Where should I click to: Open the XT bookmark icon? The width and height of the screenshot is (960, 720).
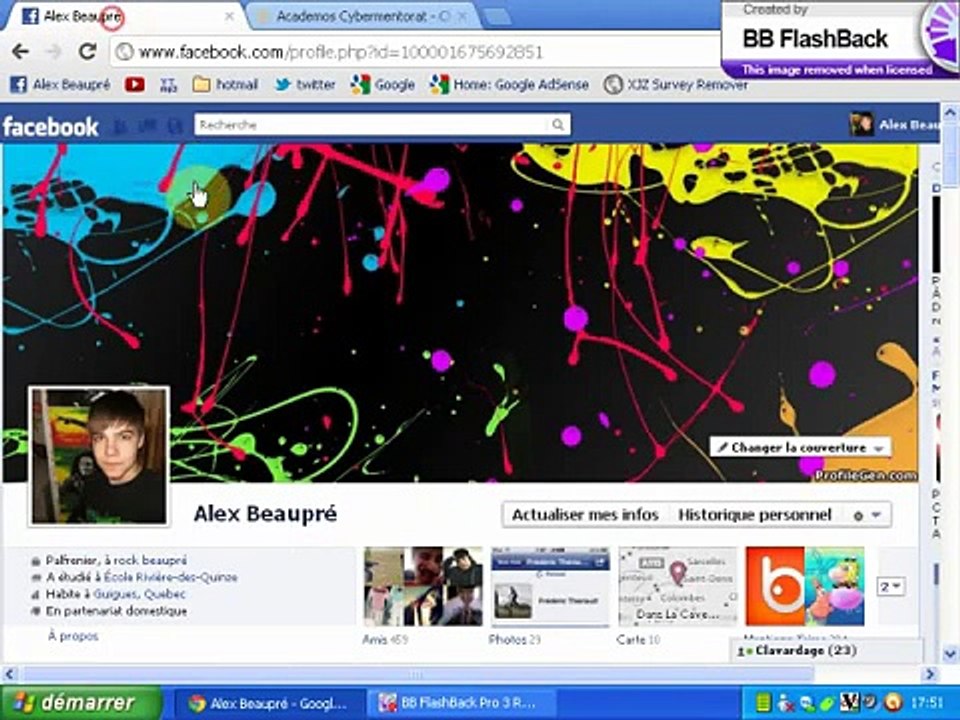pyautogui.click(x=168, y=84)
